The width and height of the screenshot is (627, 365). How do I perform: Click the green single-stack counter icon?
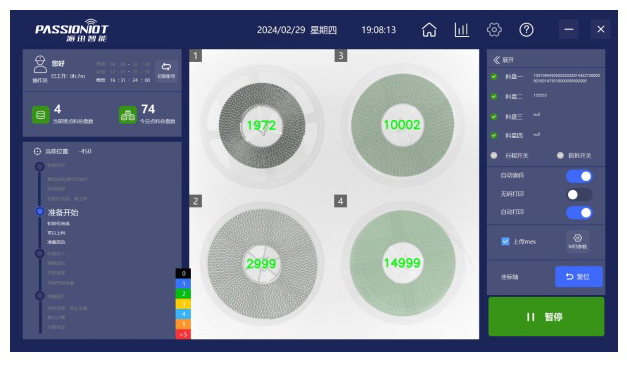coord(40,115)
